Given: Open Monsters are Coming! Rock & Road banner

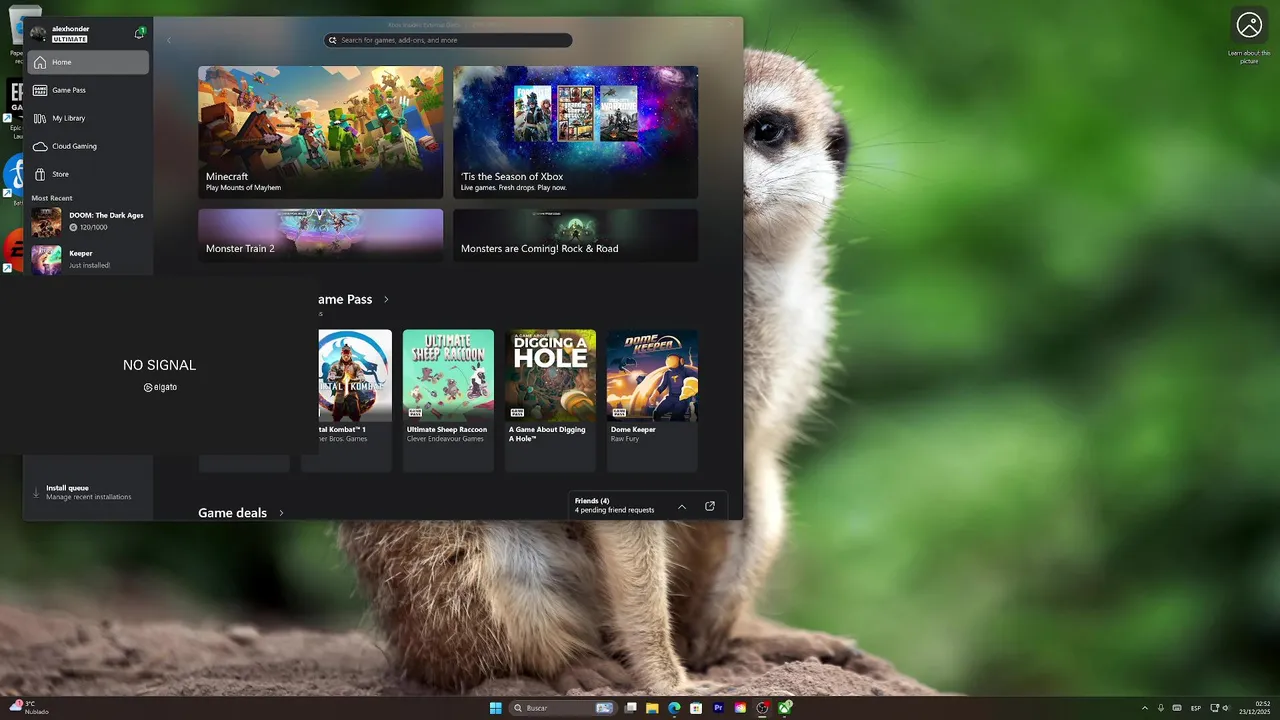Looking at the screenshot, I should point(575,235).
